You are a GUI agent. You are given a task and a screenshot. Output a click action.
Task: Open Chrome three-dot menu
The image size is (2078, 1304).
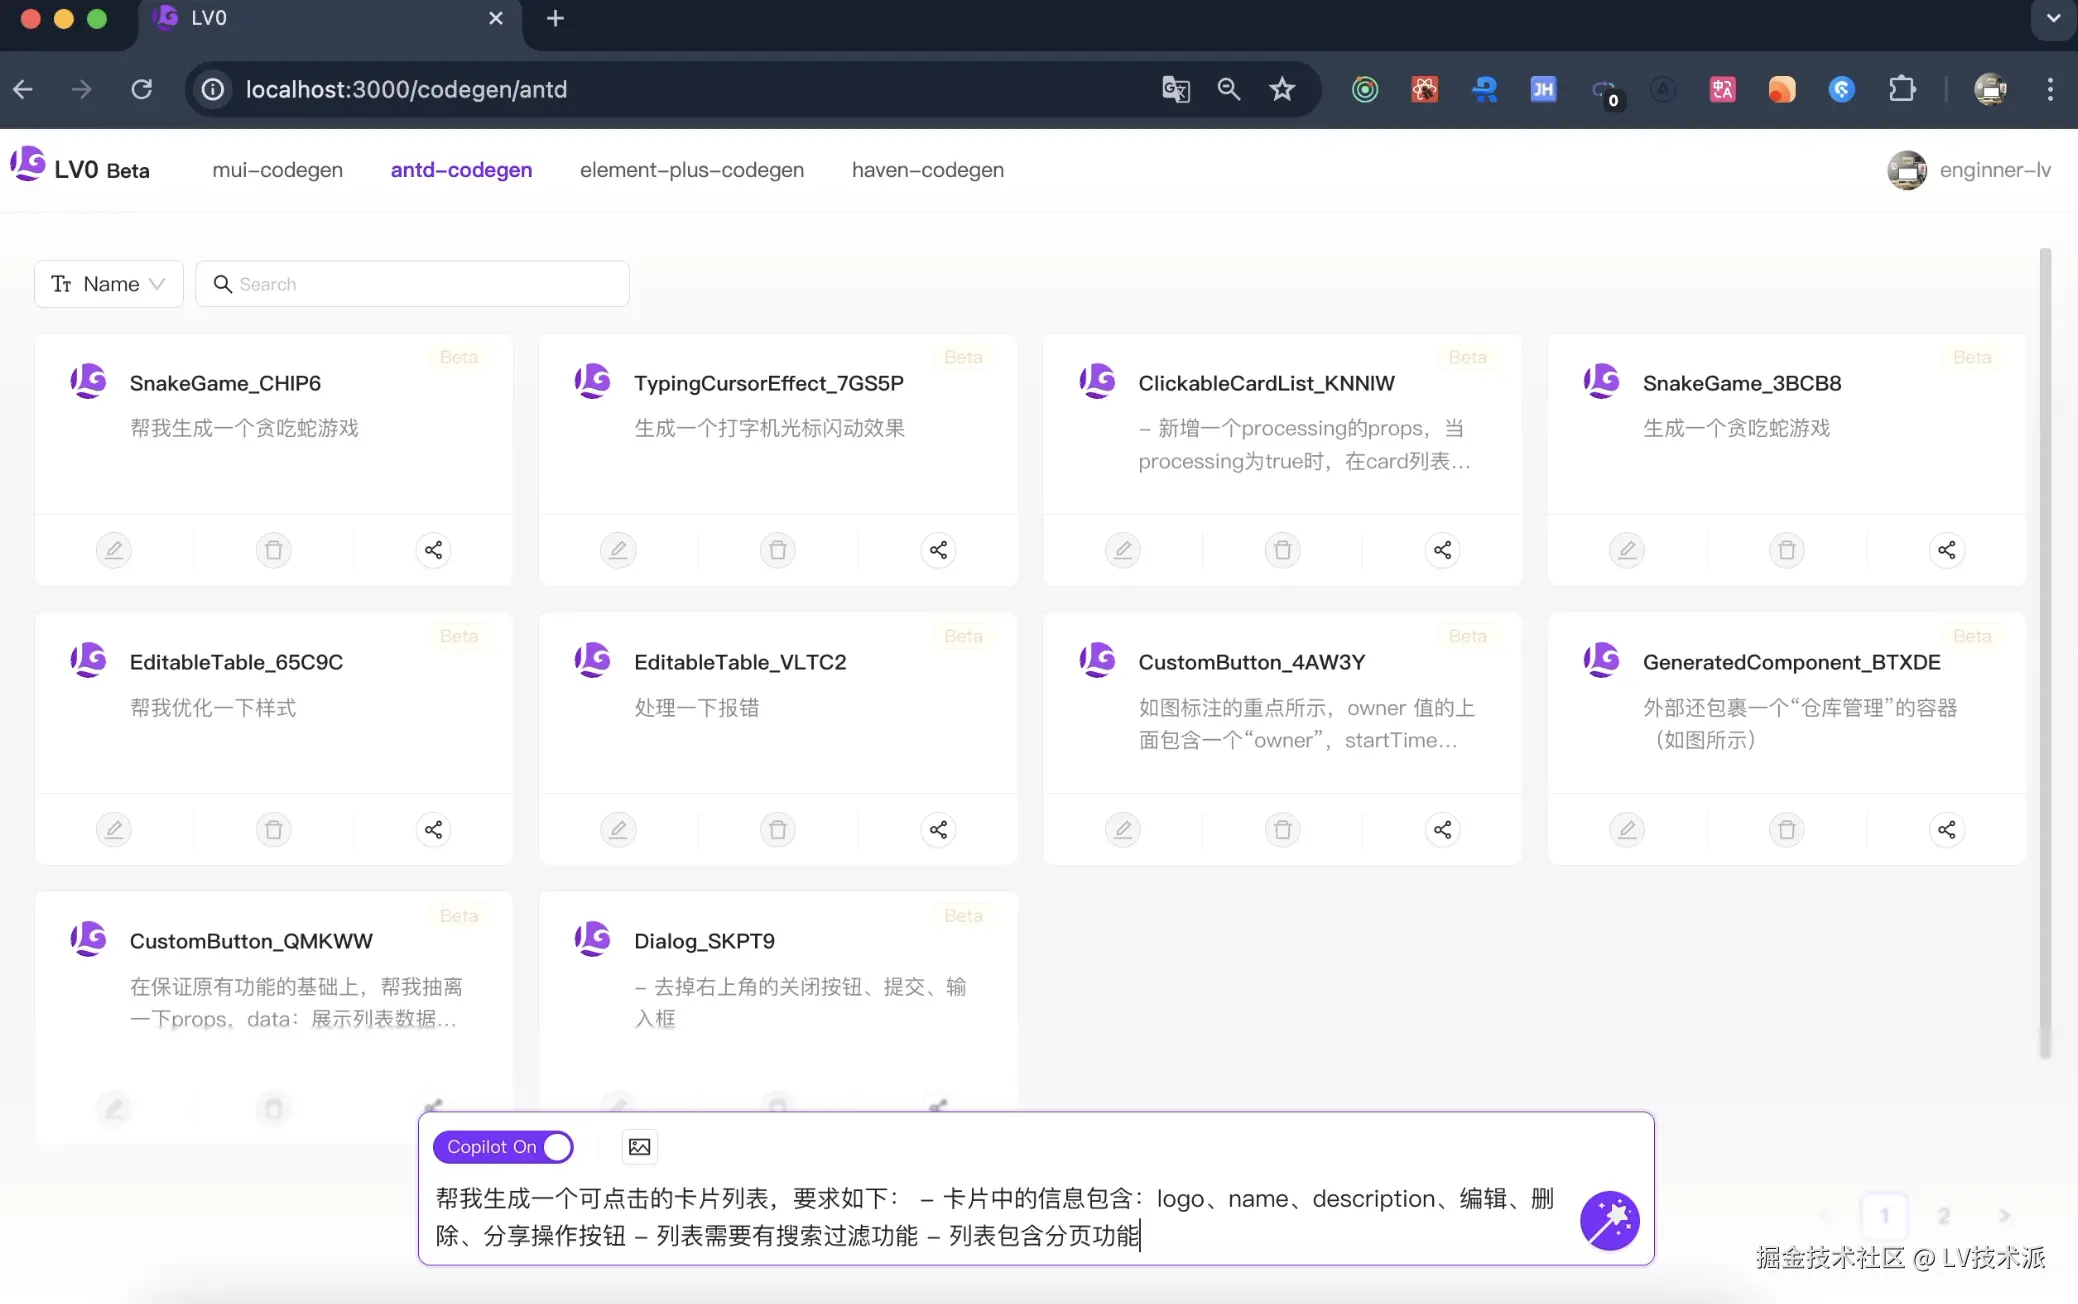pos(2050,89)
